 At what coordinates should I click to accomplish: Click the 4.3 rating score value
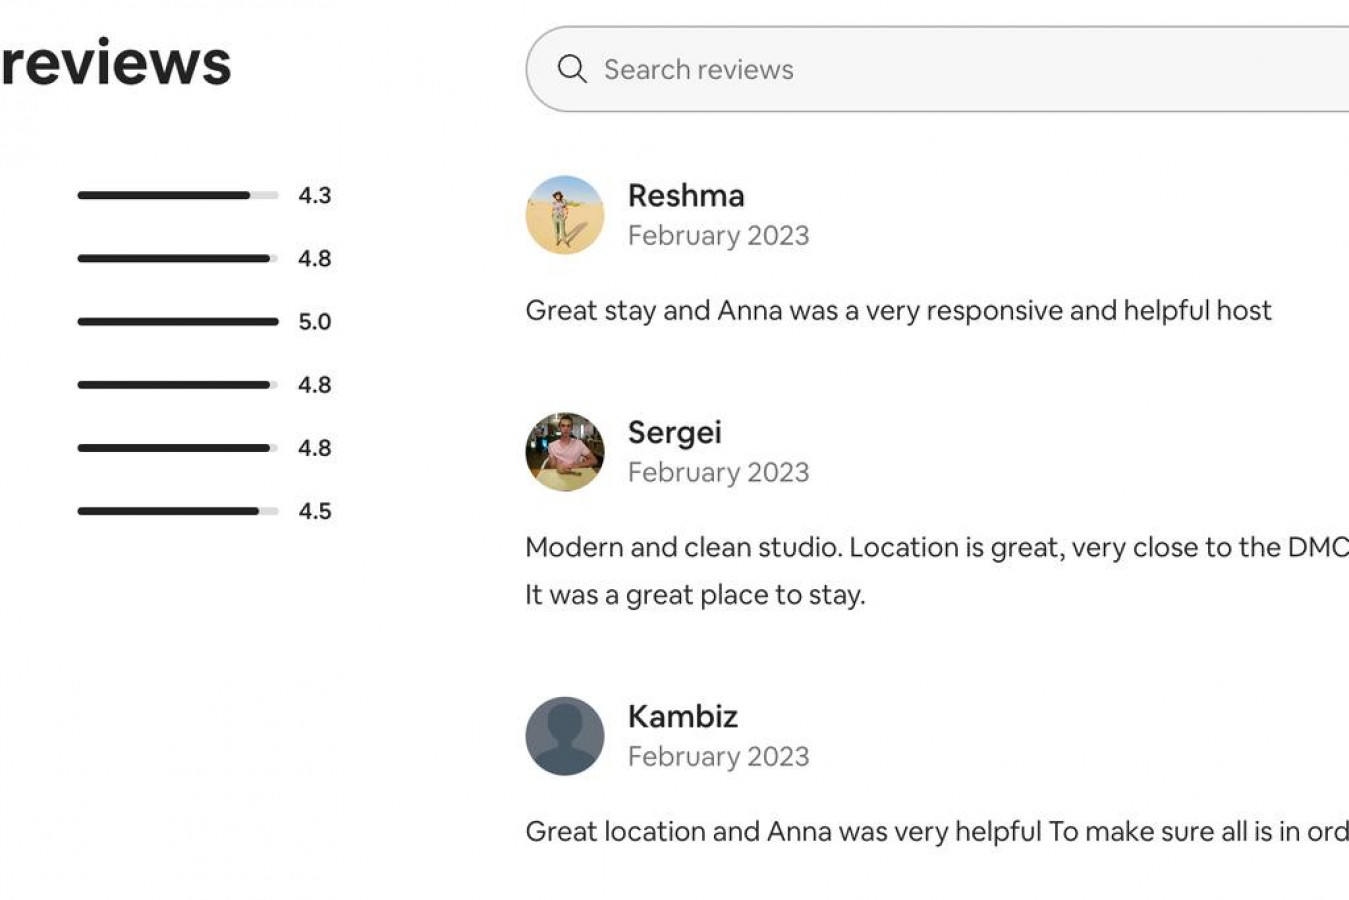tap(314, 195)
